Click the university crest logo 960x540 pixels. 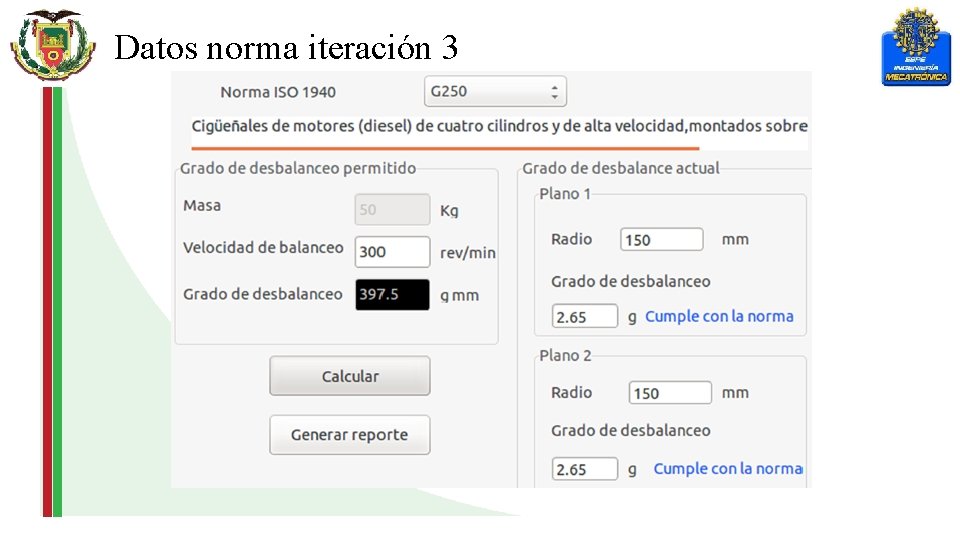(x=51, y=44)
